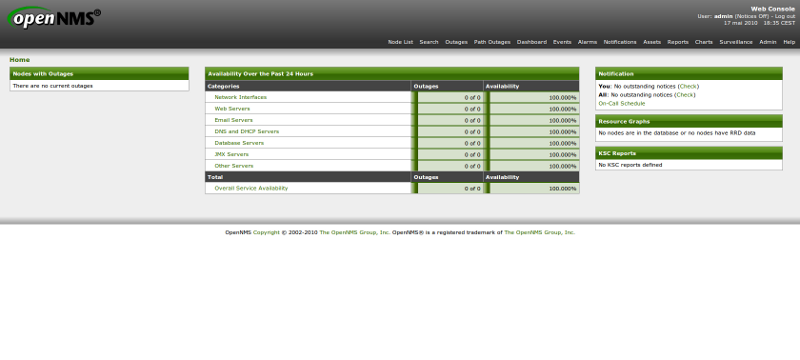Open the Admin menu item
800x360 pixels.
tap(767, 42)
